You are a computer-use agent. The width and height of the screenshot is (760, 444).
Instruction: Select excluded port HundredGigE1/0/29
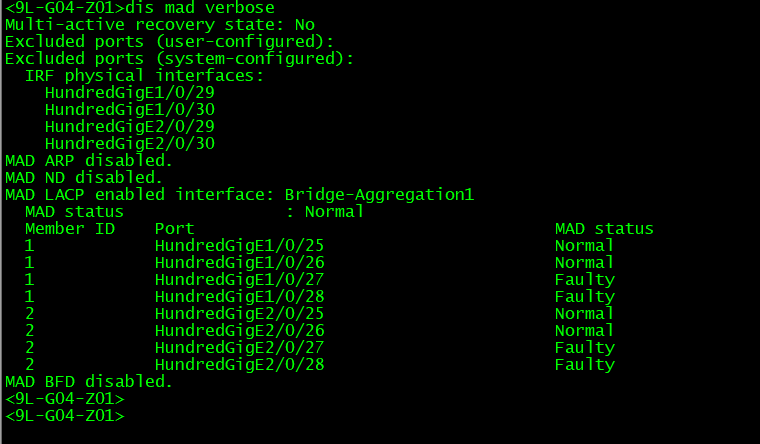coord(130,92)
